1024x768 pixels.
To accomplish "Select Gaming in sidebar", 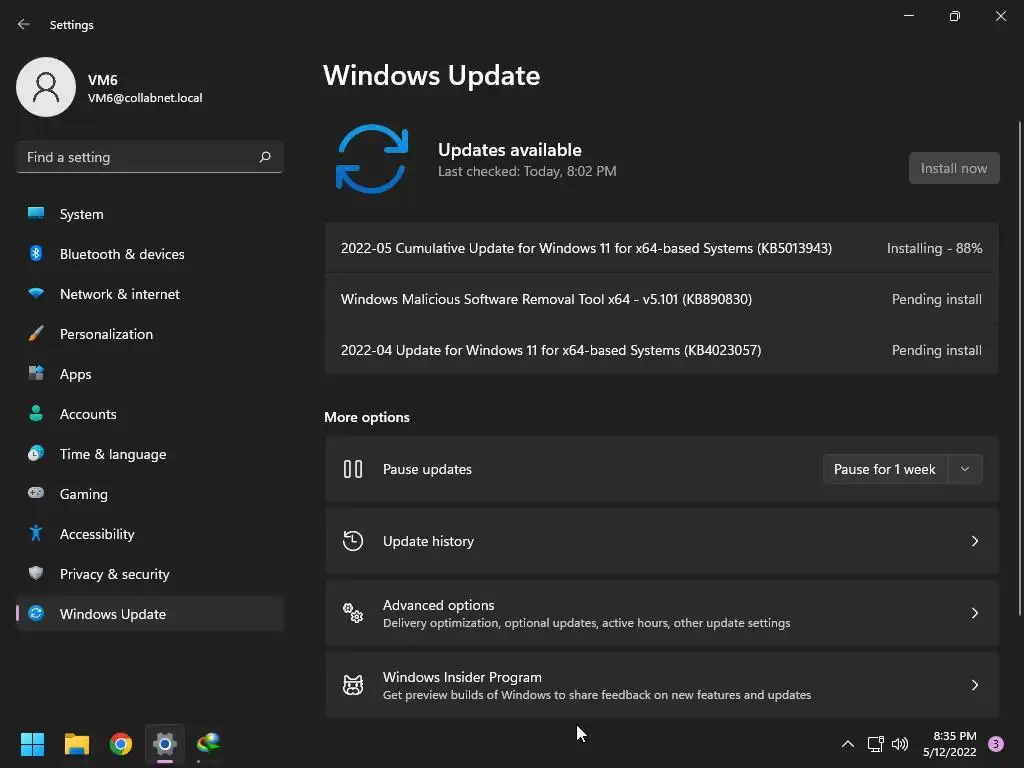I will coord(150,494).
